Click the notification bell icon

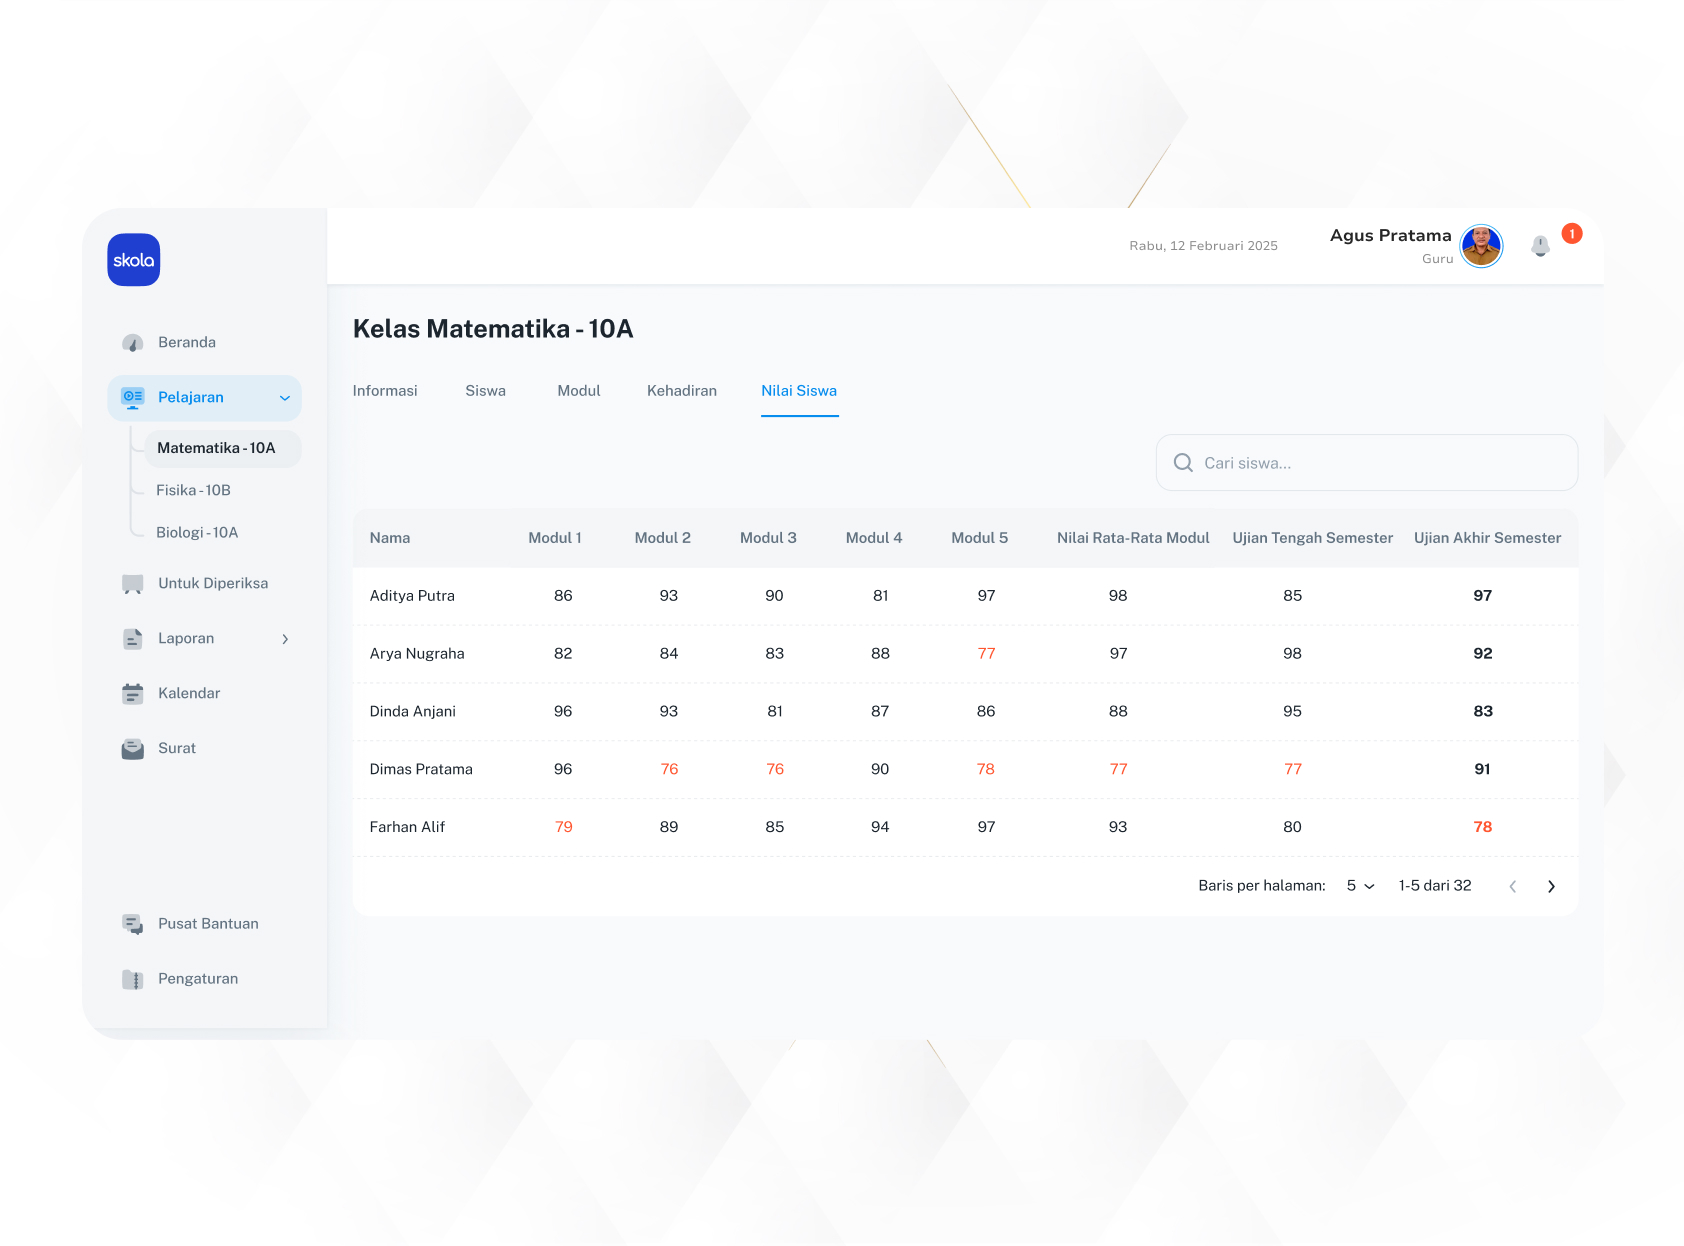(x=1540, y=246)
